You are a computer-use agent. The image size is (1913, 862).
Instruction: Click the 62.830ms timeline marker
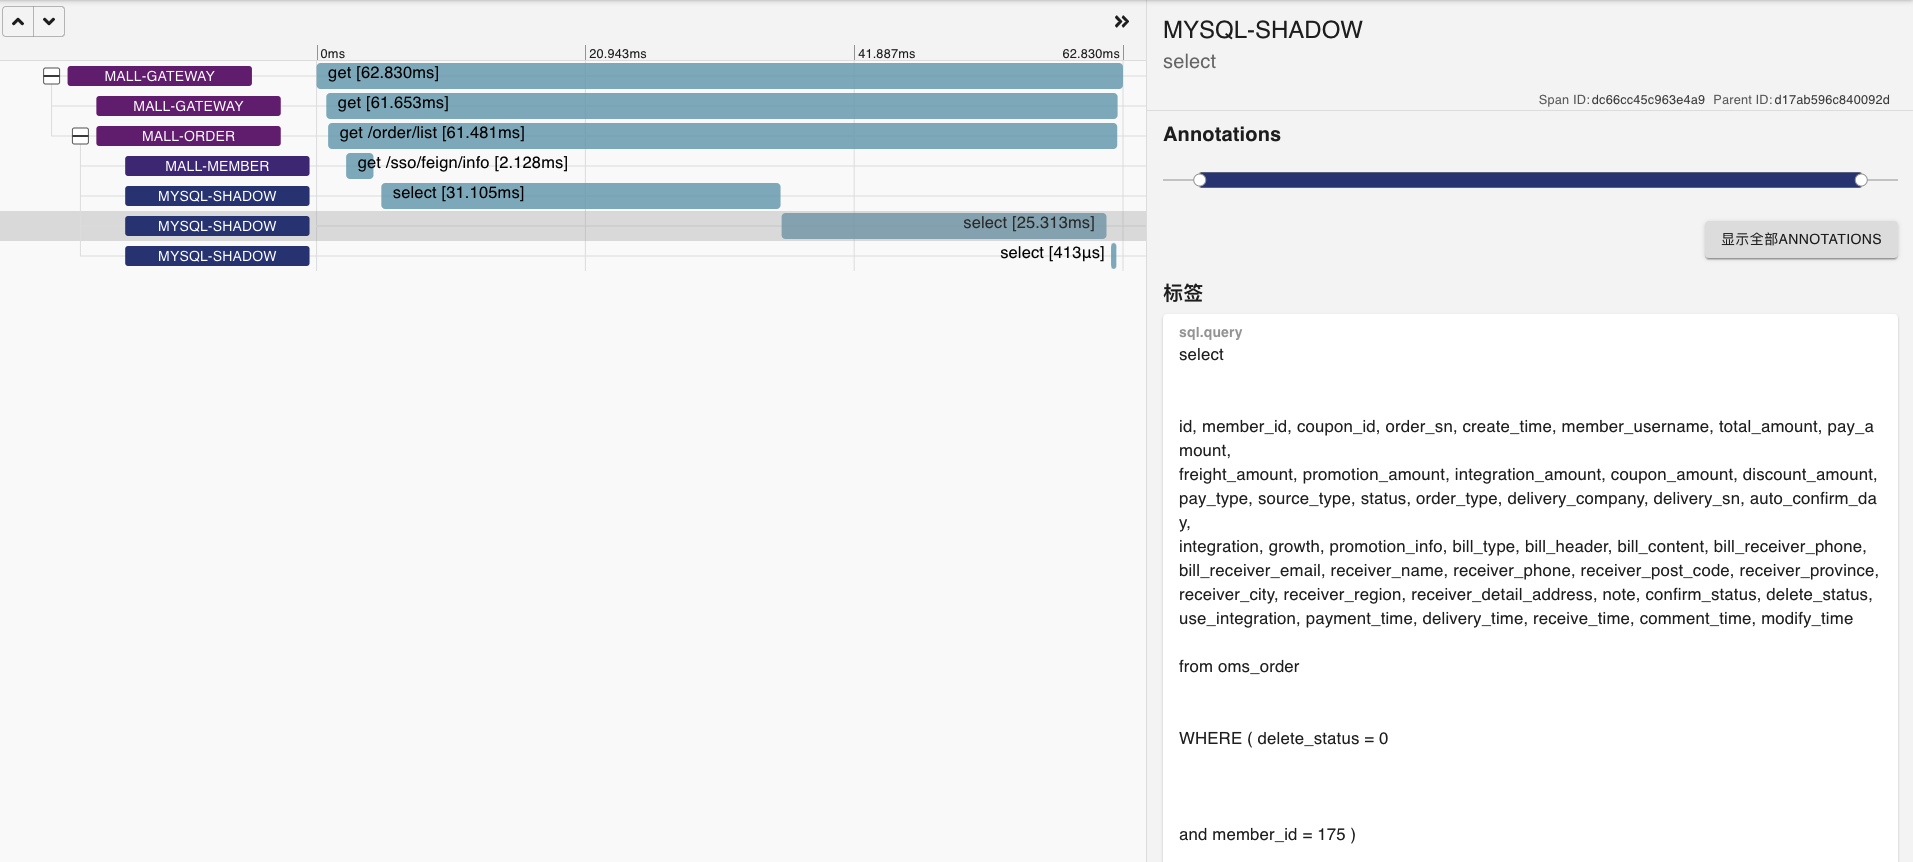[1091, 54]
